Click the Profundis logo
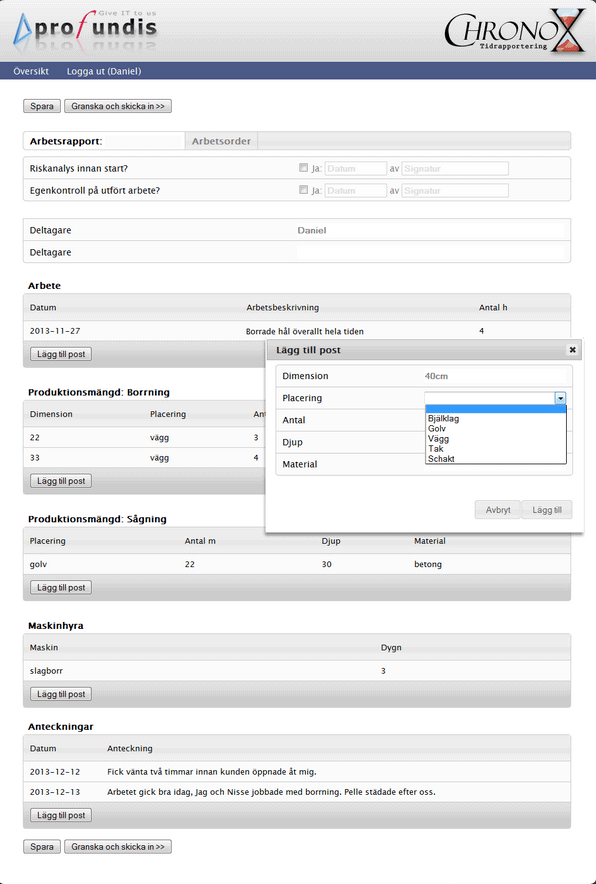Viewport: 596px width, 884px height. click(x=86, y=30)
